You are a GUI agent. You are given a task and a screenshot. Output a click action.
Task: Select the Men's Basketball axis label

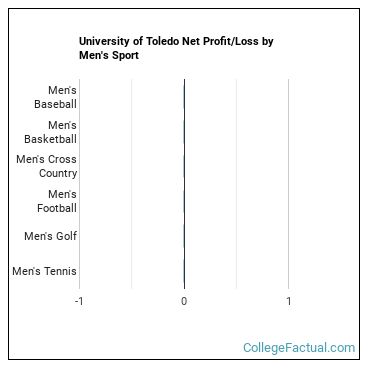click(x=50, y=132)
